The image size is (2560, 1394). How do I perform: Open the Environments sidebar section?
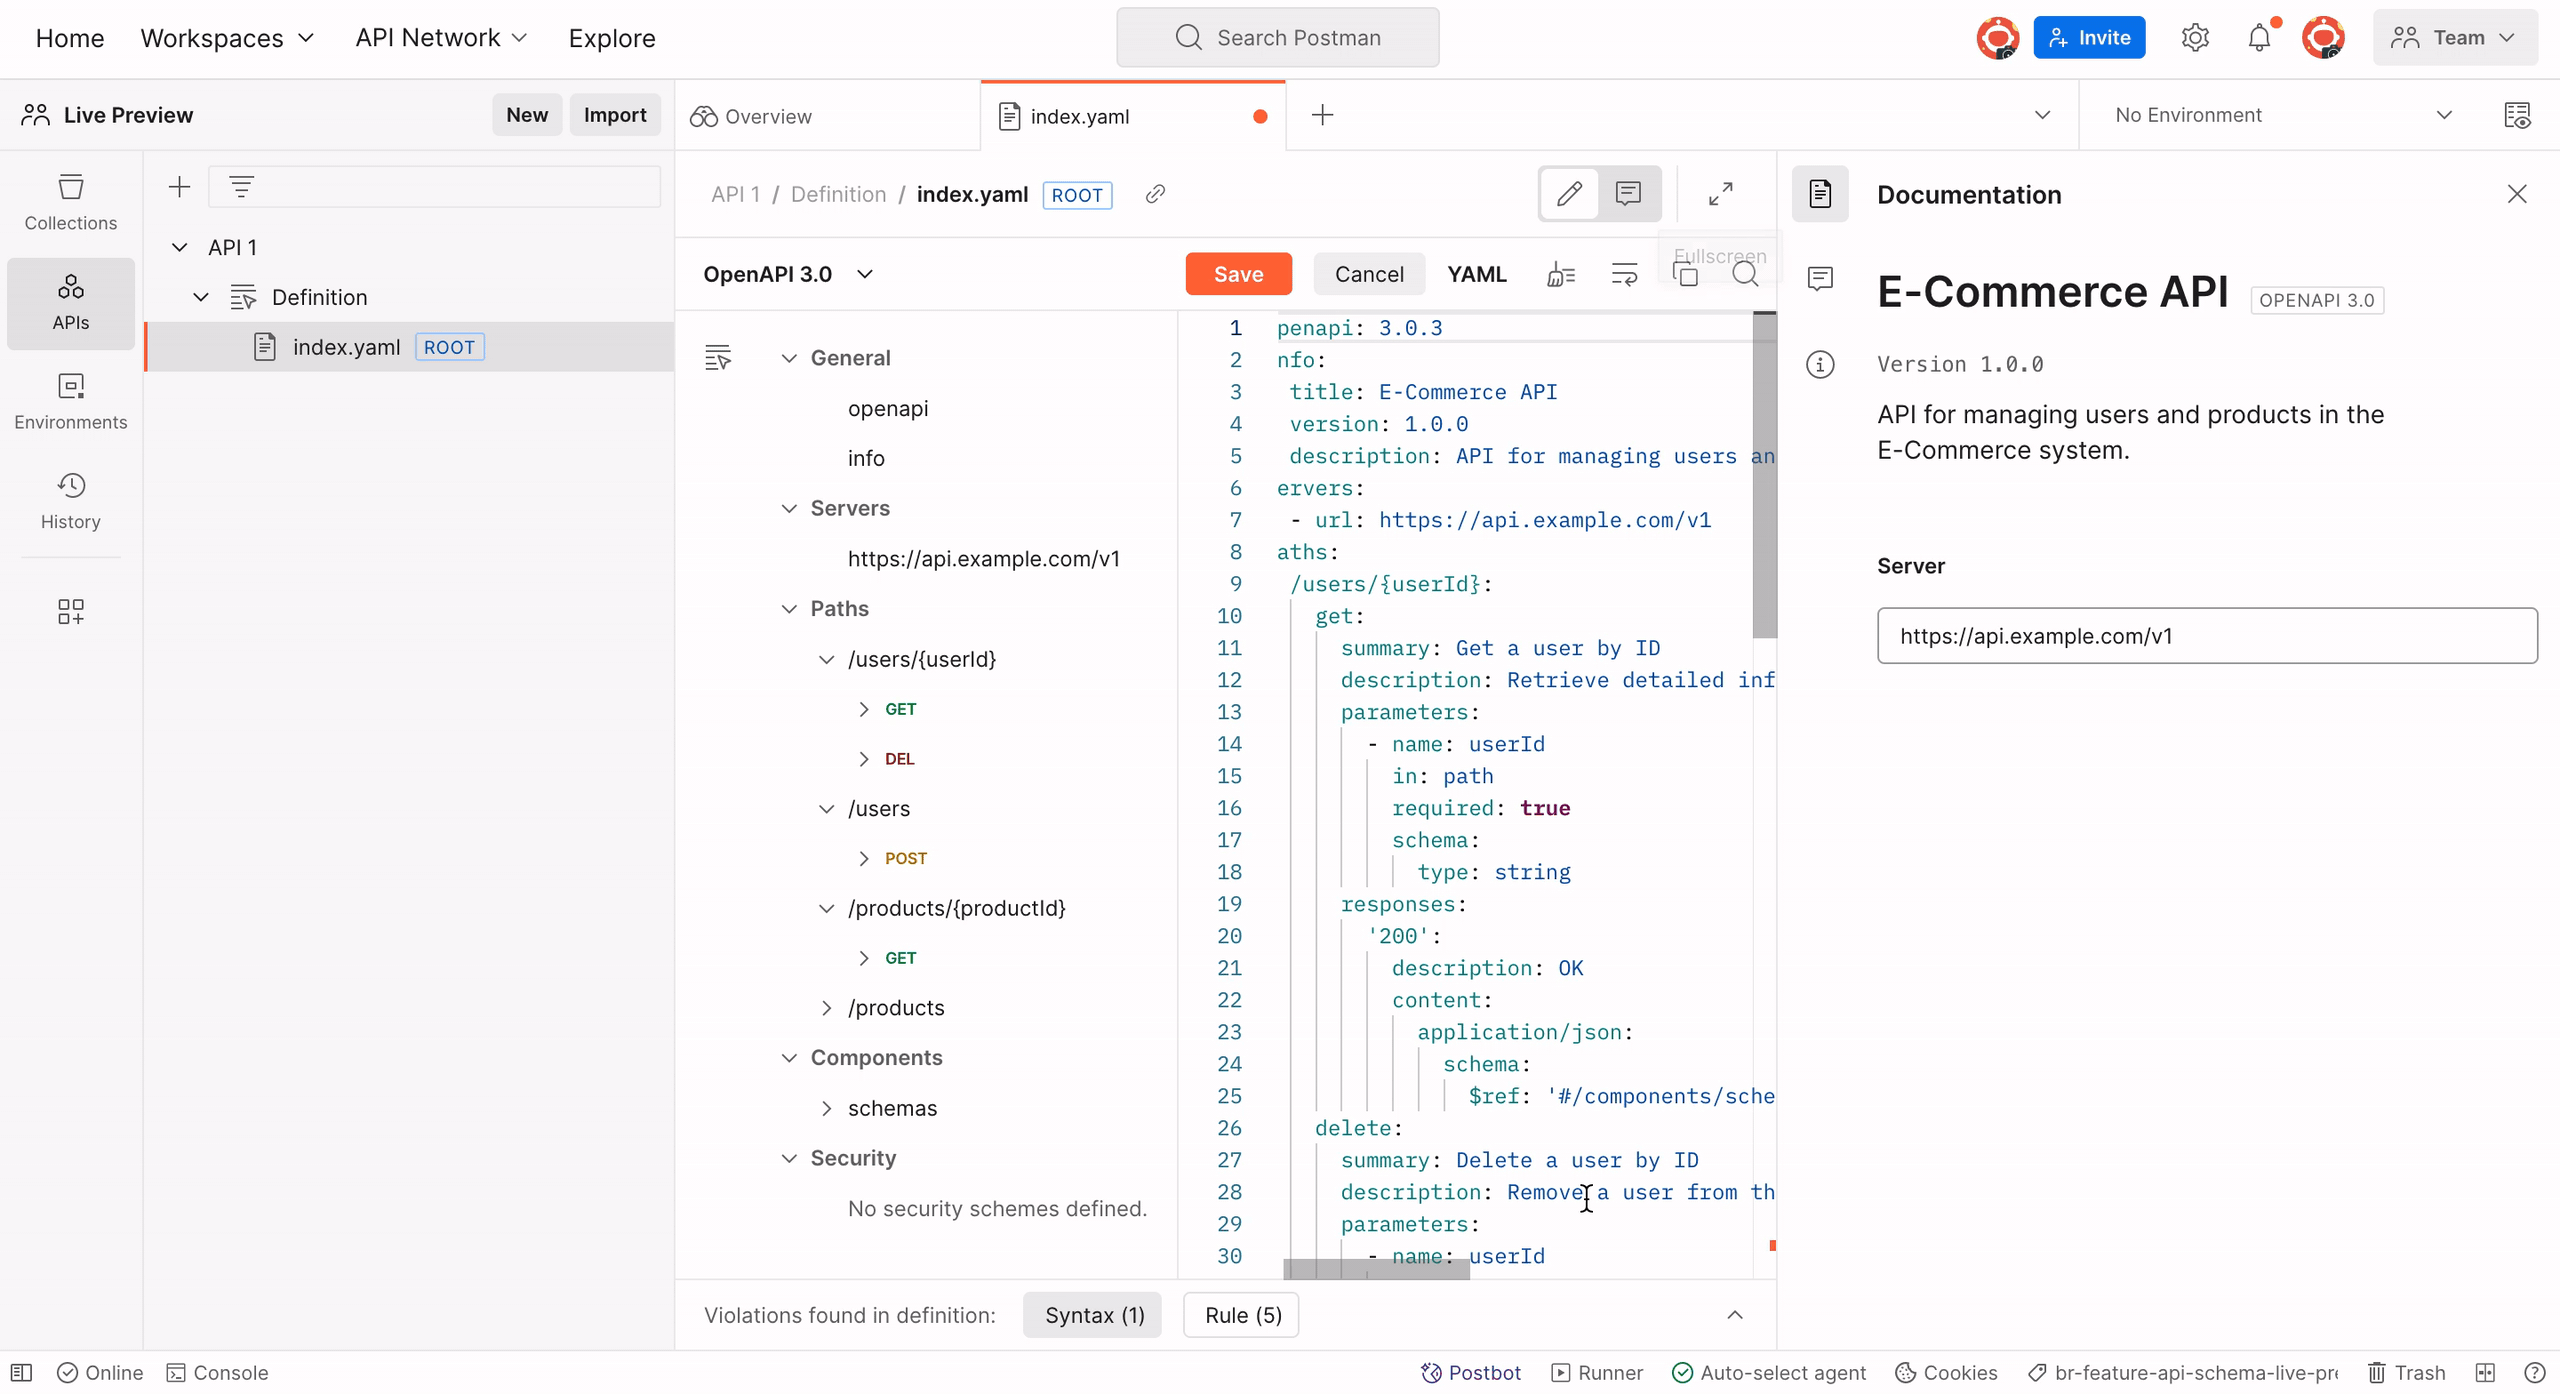click(x=70, y=402)
